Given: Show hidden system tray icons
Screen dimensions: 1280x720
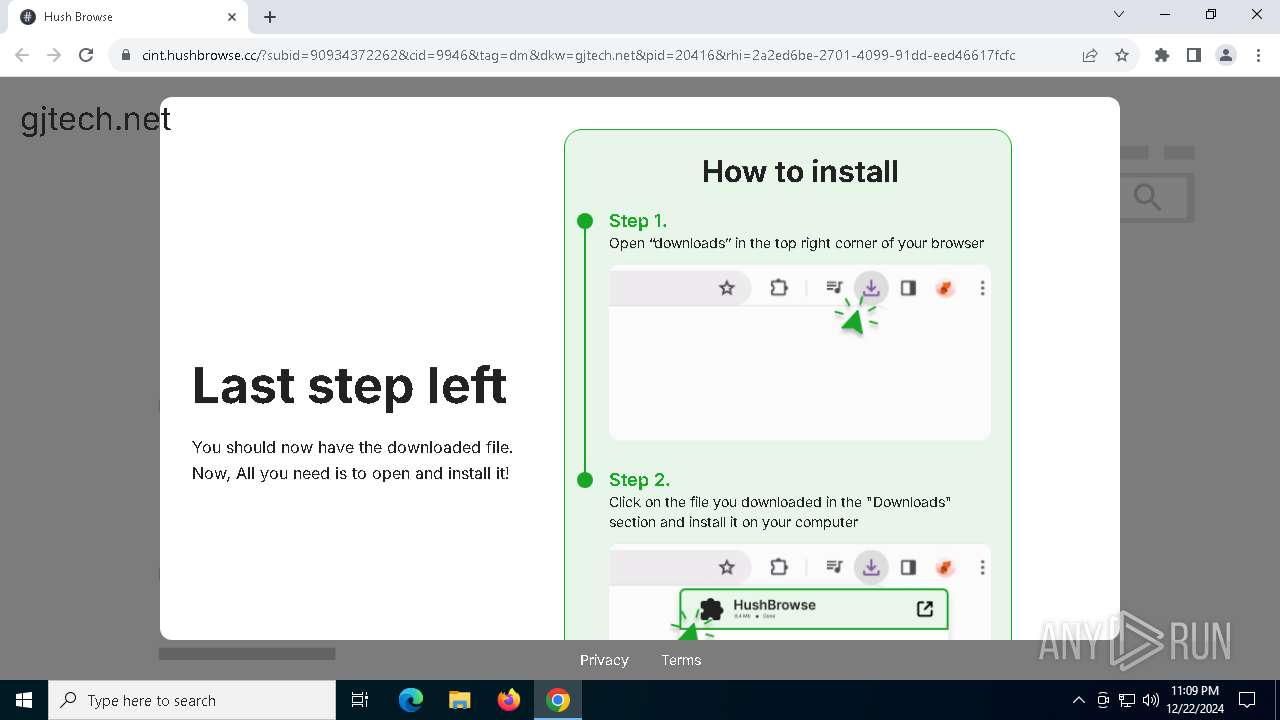Looking at the screenshot, I should [x=1078, y=700].
